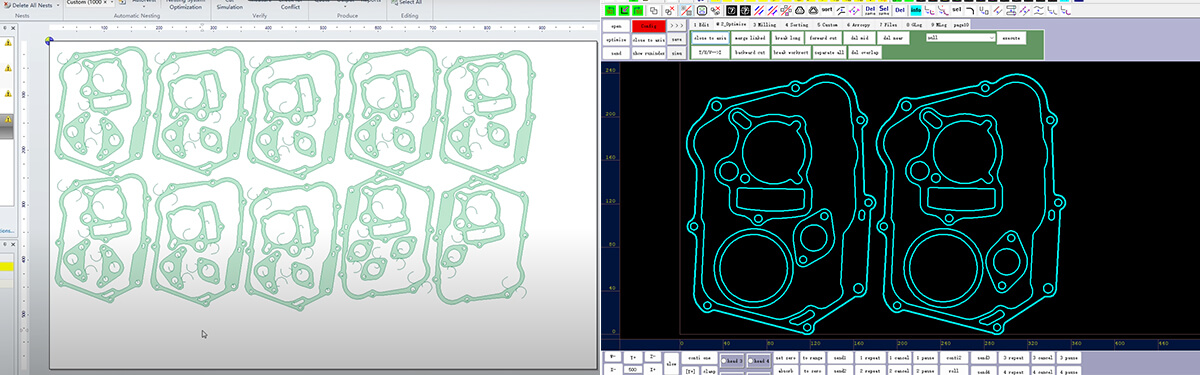
Task: Click the save button
Action: point(676,38)
